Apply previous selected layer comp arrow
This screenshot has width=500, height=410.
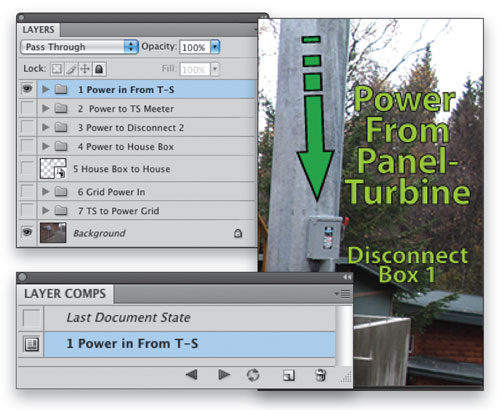coord(191,375)
